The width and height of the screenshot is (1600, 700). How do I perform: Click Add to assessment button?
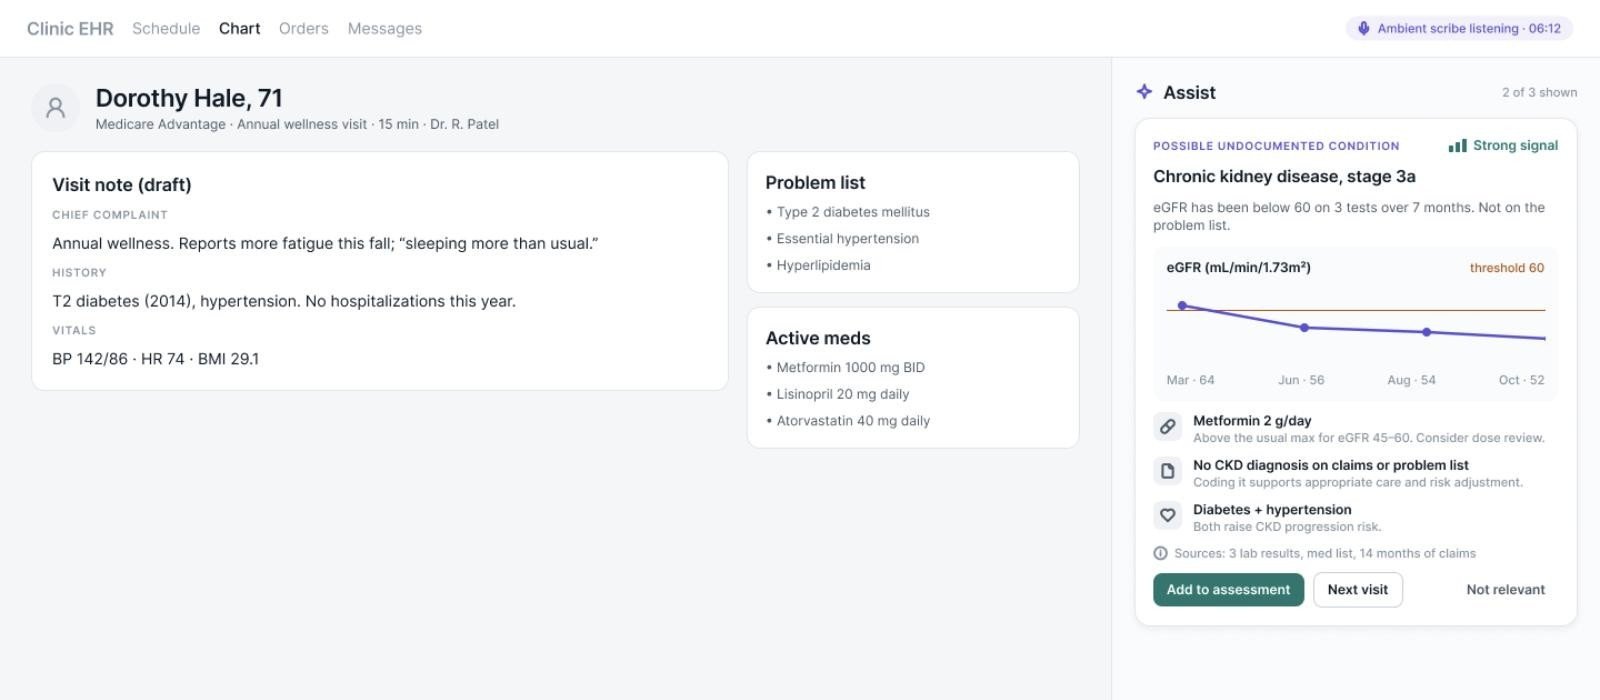coord(1228,590)
